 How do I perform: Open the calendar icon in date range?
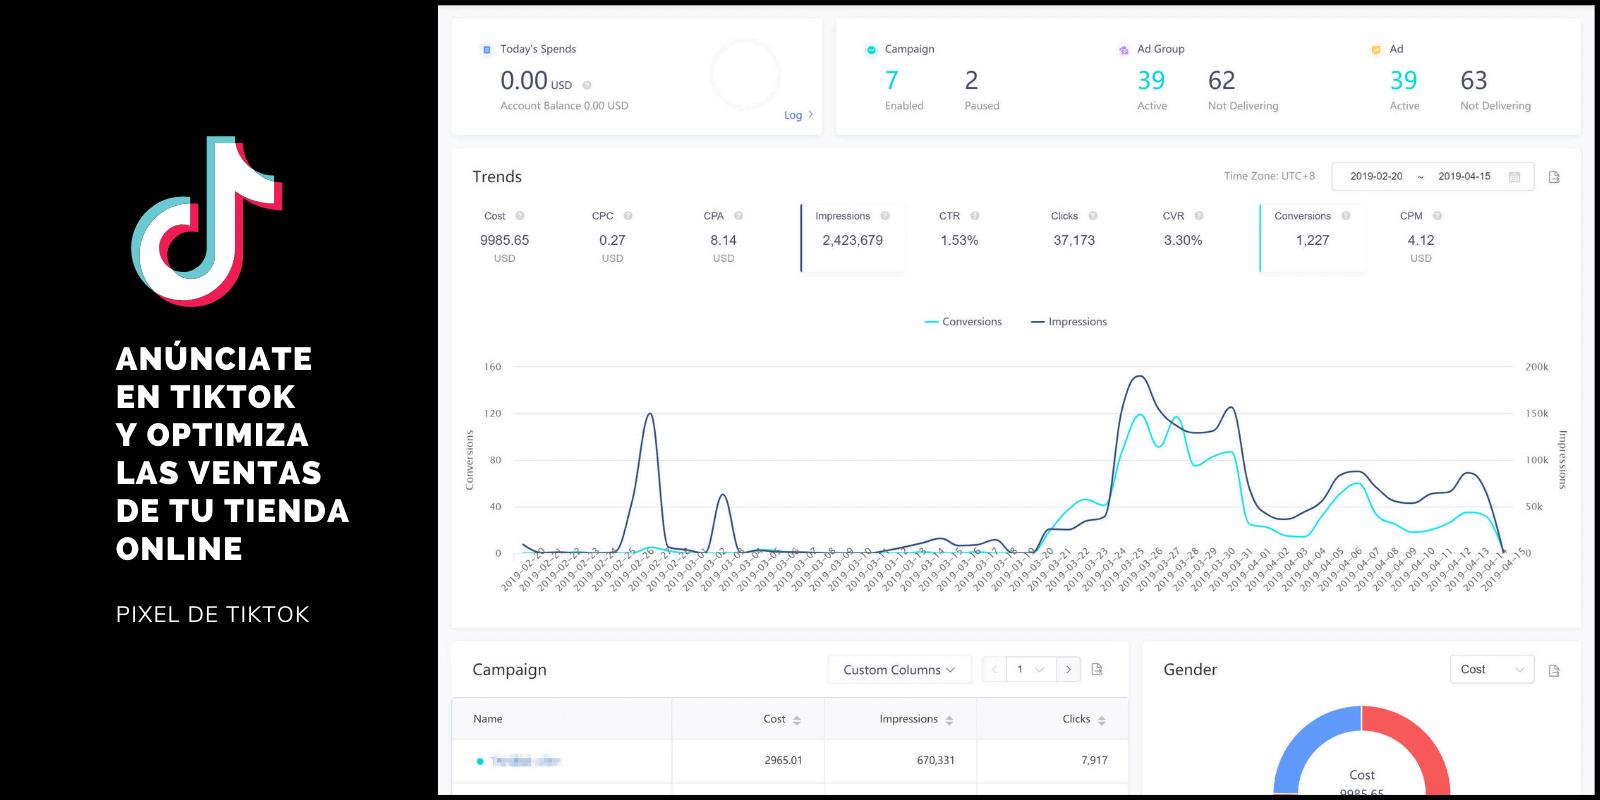[x=1514, y=177]
